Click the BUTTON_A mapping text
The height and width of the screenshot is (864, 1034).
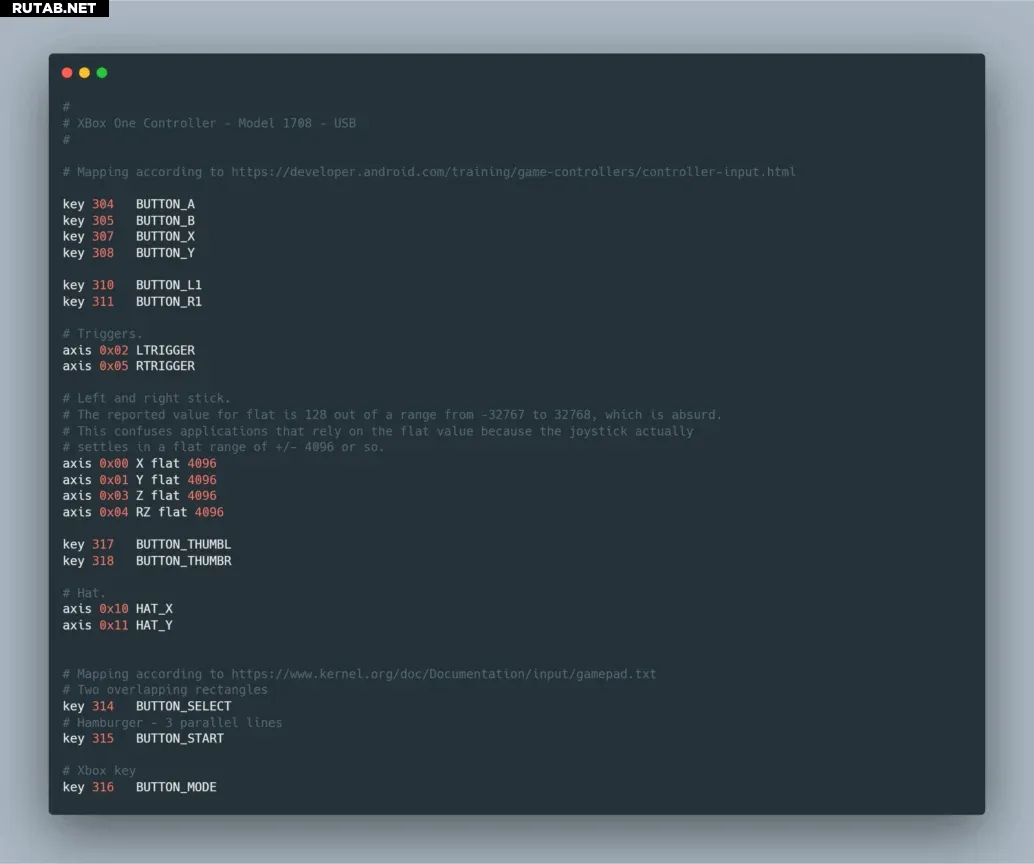coord(165,204)
